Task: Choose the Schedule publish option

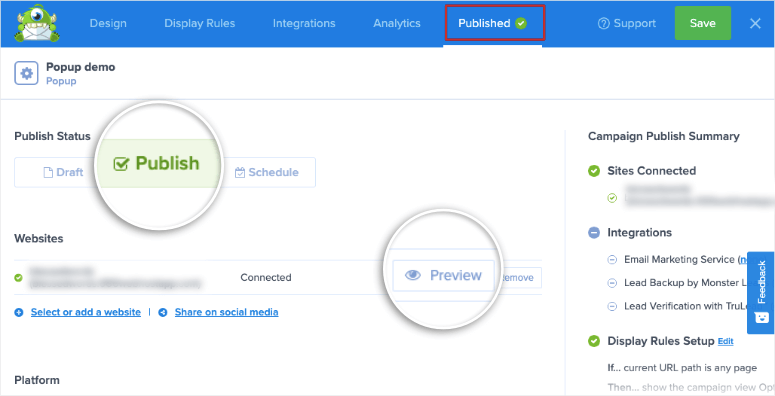Action: click(267, 173)
